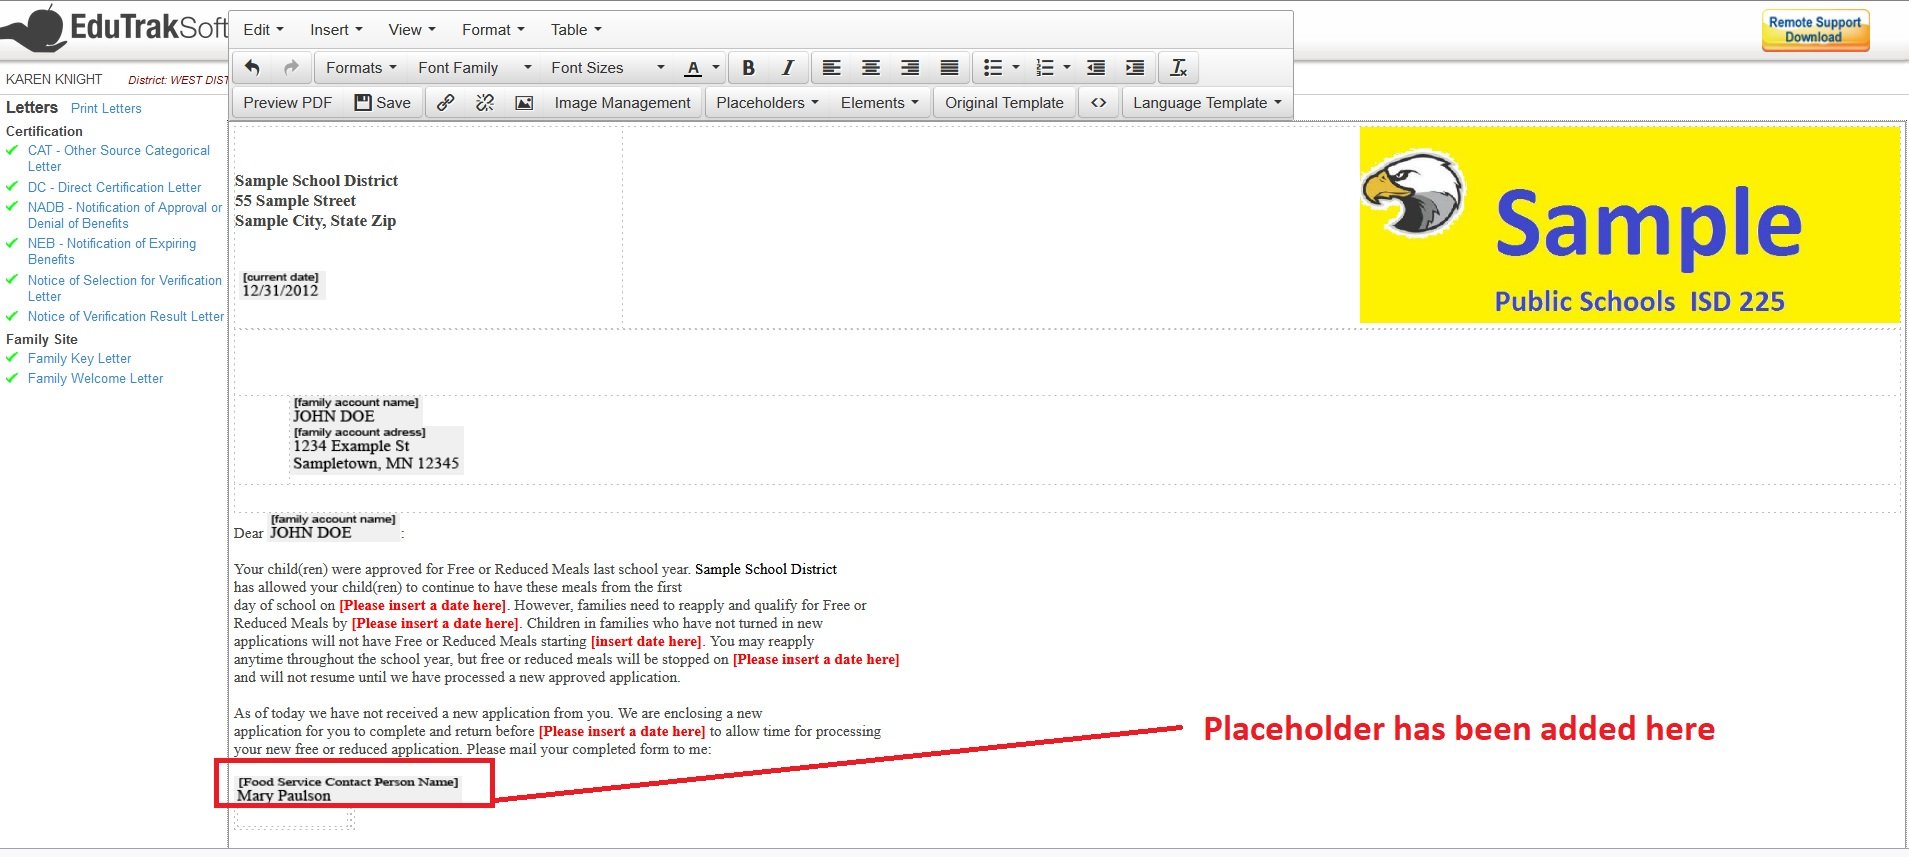Open the source code view
The image size is (1909, 857).
point(1098,103)
